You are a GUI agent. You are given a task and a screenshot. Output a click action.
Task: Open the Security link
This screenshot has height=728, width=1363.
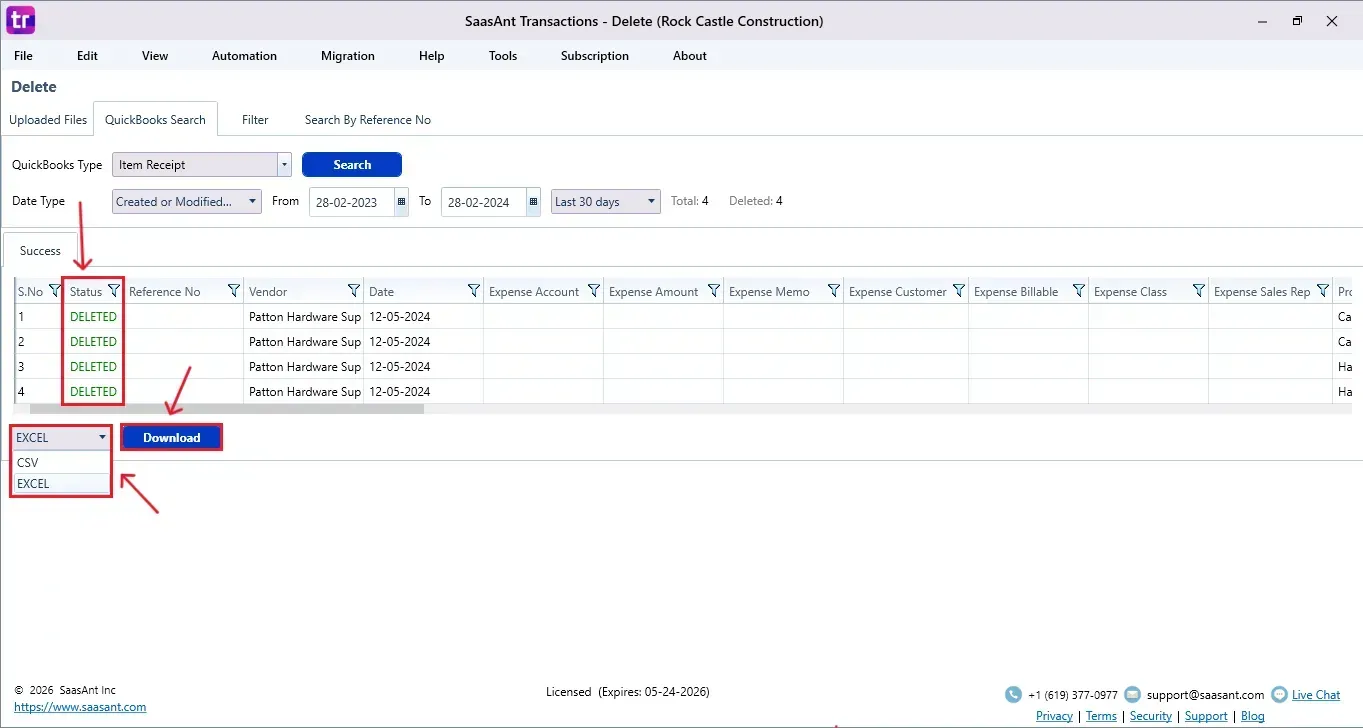pos(1151,716)
